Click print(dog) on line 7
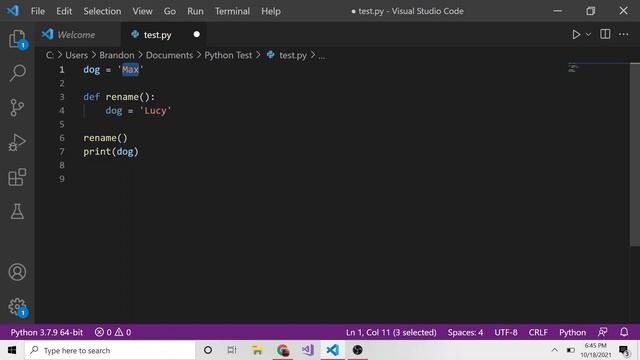This screenshot has width=640, height=360. pos(111,152)
